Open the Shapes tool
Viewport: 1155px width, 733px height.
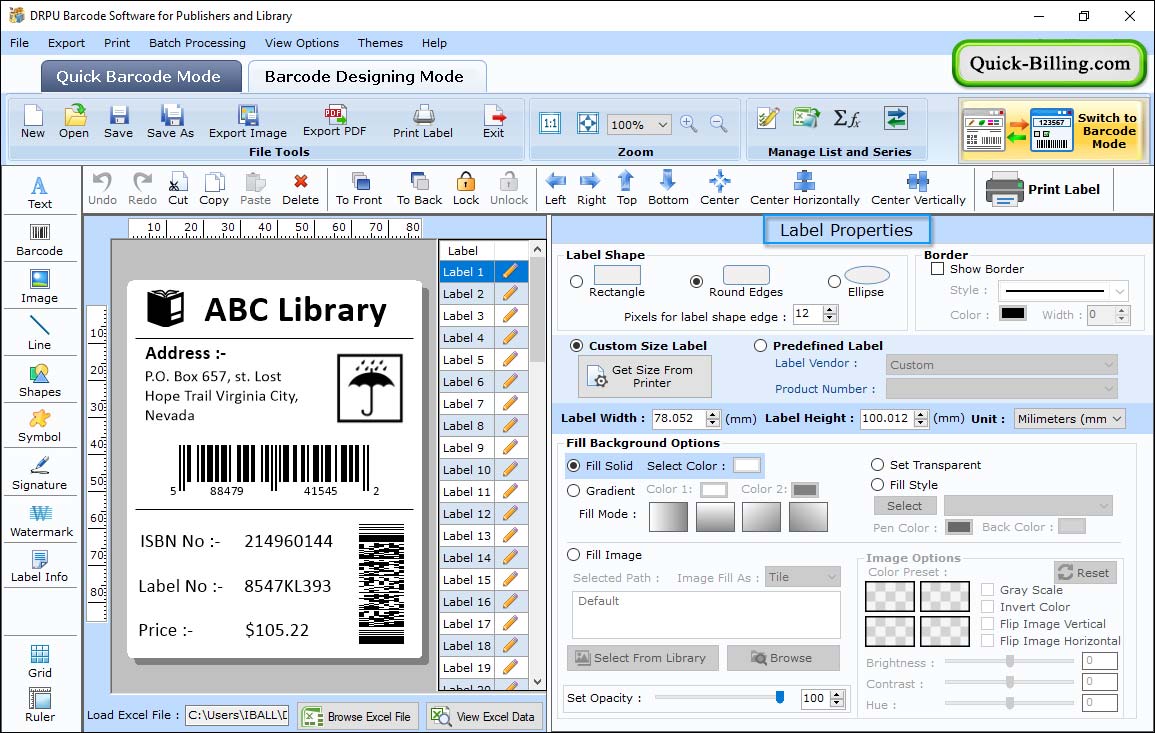pos(40,381)
